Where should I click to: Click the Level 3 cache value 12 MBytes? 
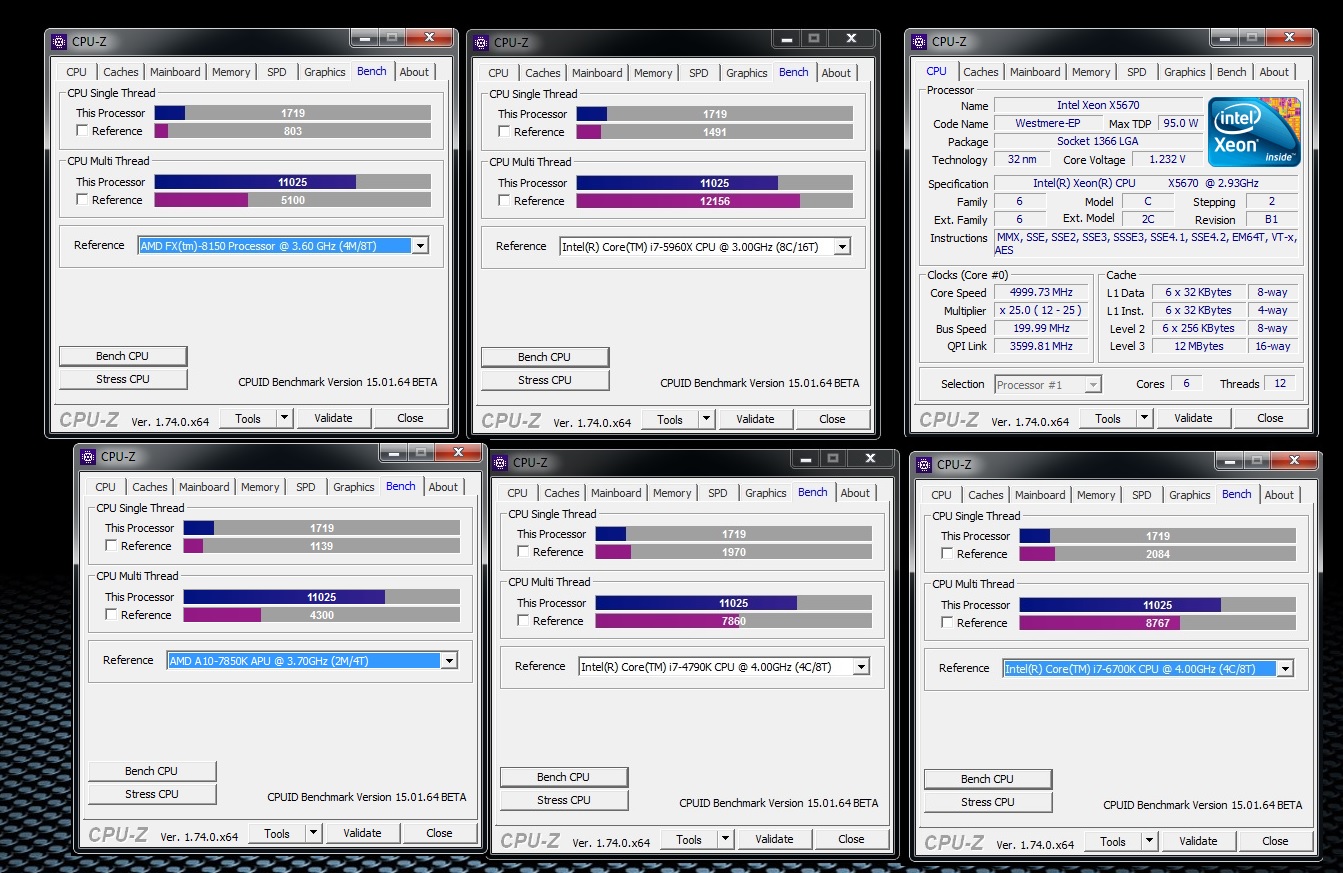pyautogui.click(x=1199, y=346)
